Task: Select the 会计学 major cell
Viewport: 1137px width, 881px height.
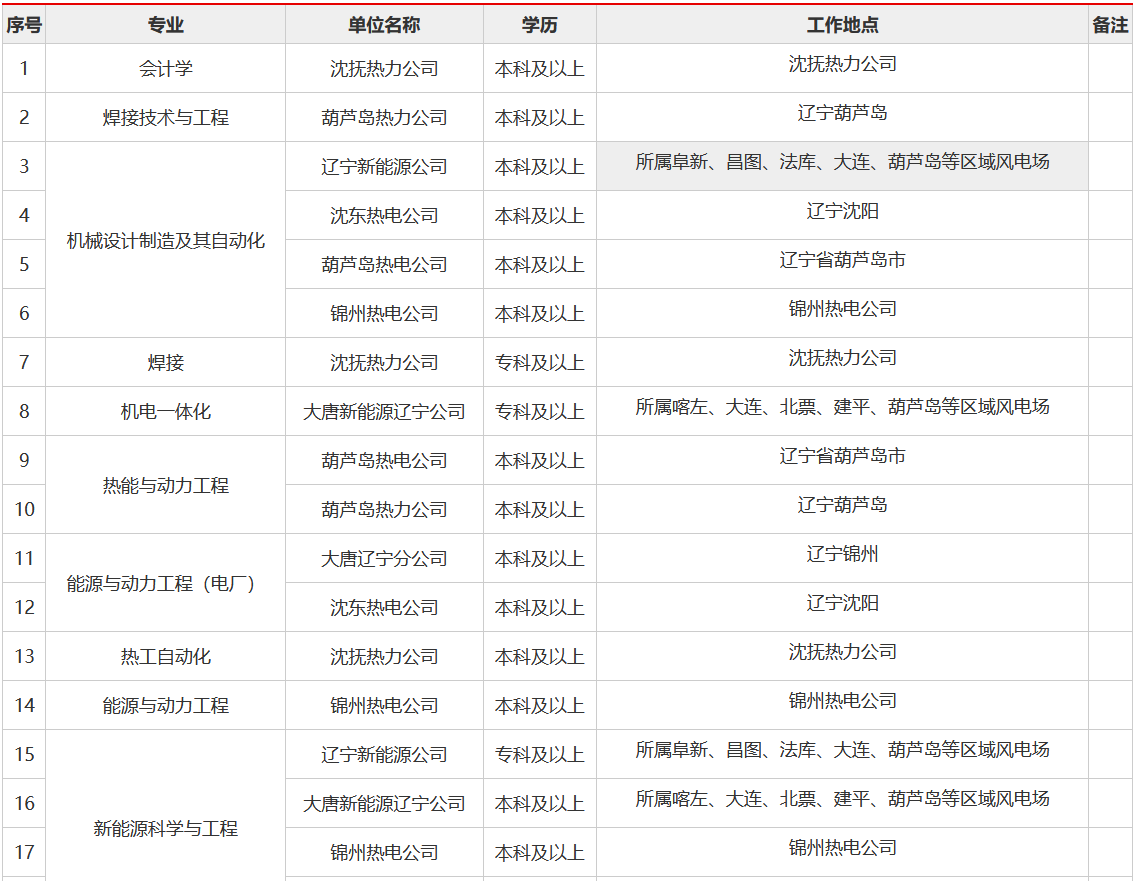Action: [165, 69]
